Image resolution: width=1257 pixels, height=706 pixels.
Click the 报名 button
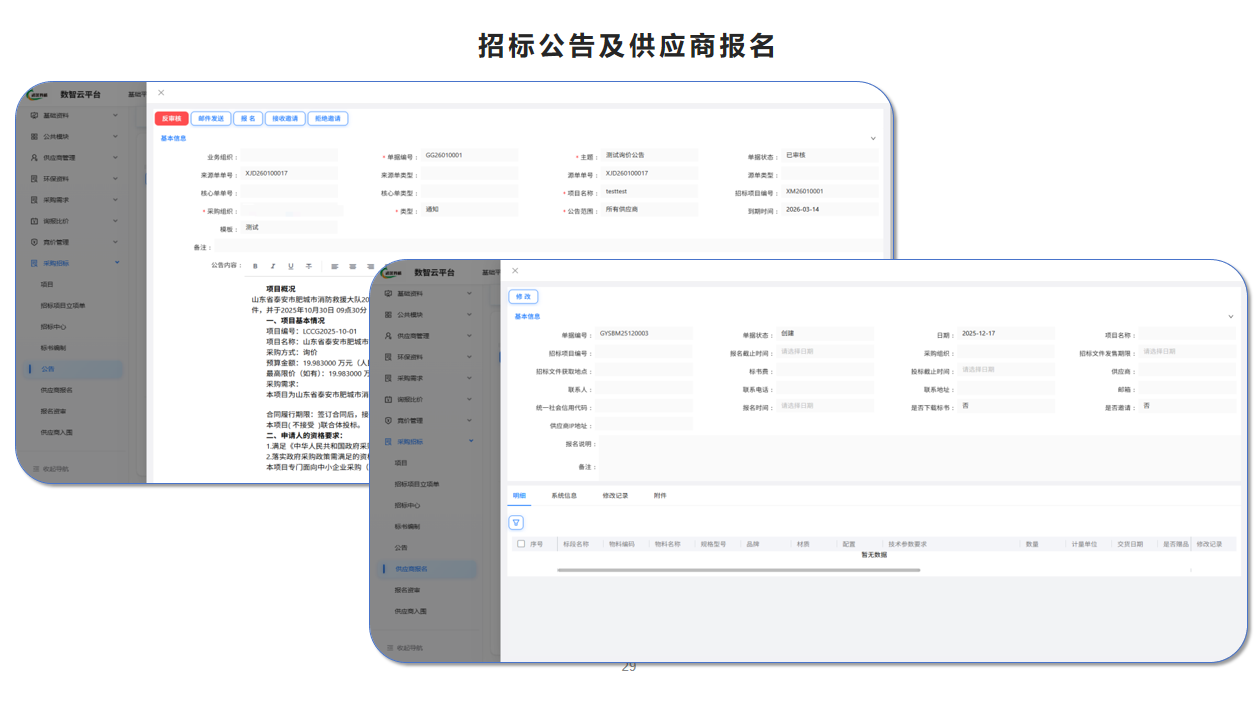coord(248,118)
